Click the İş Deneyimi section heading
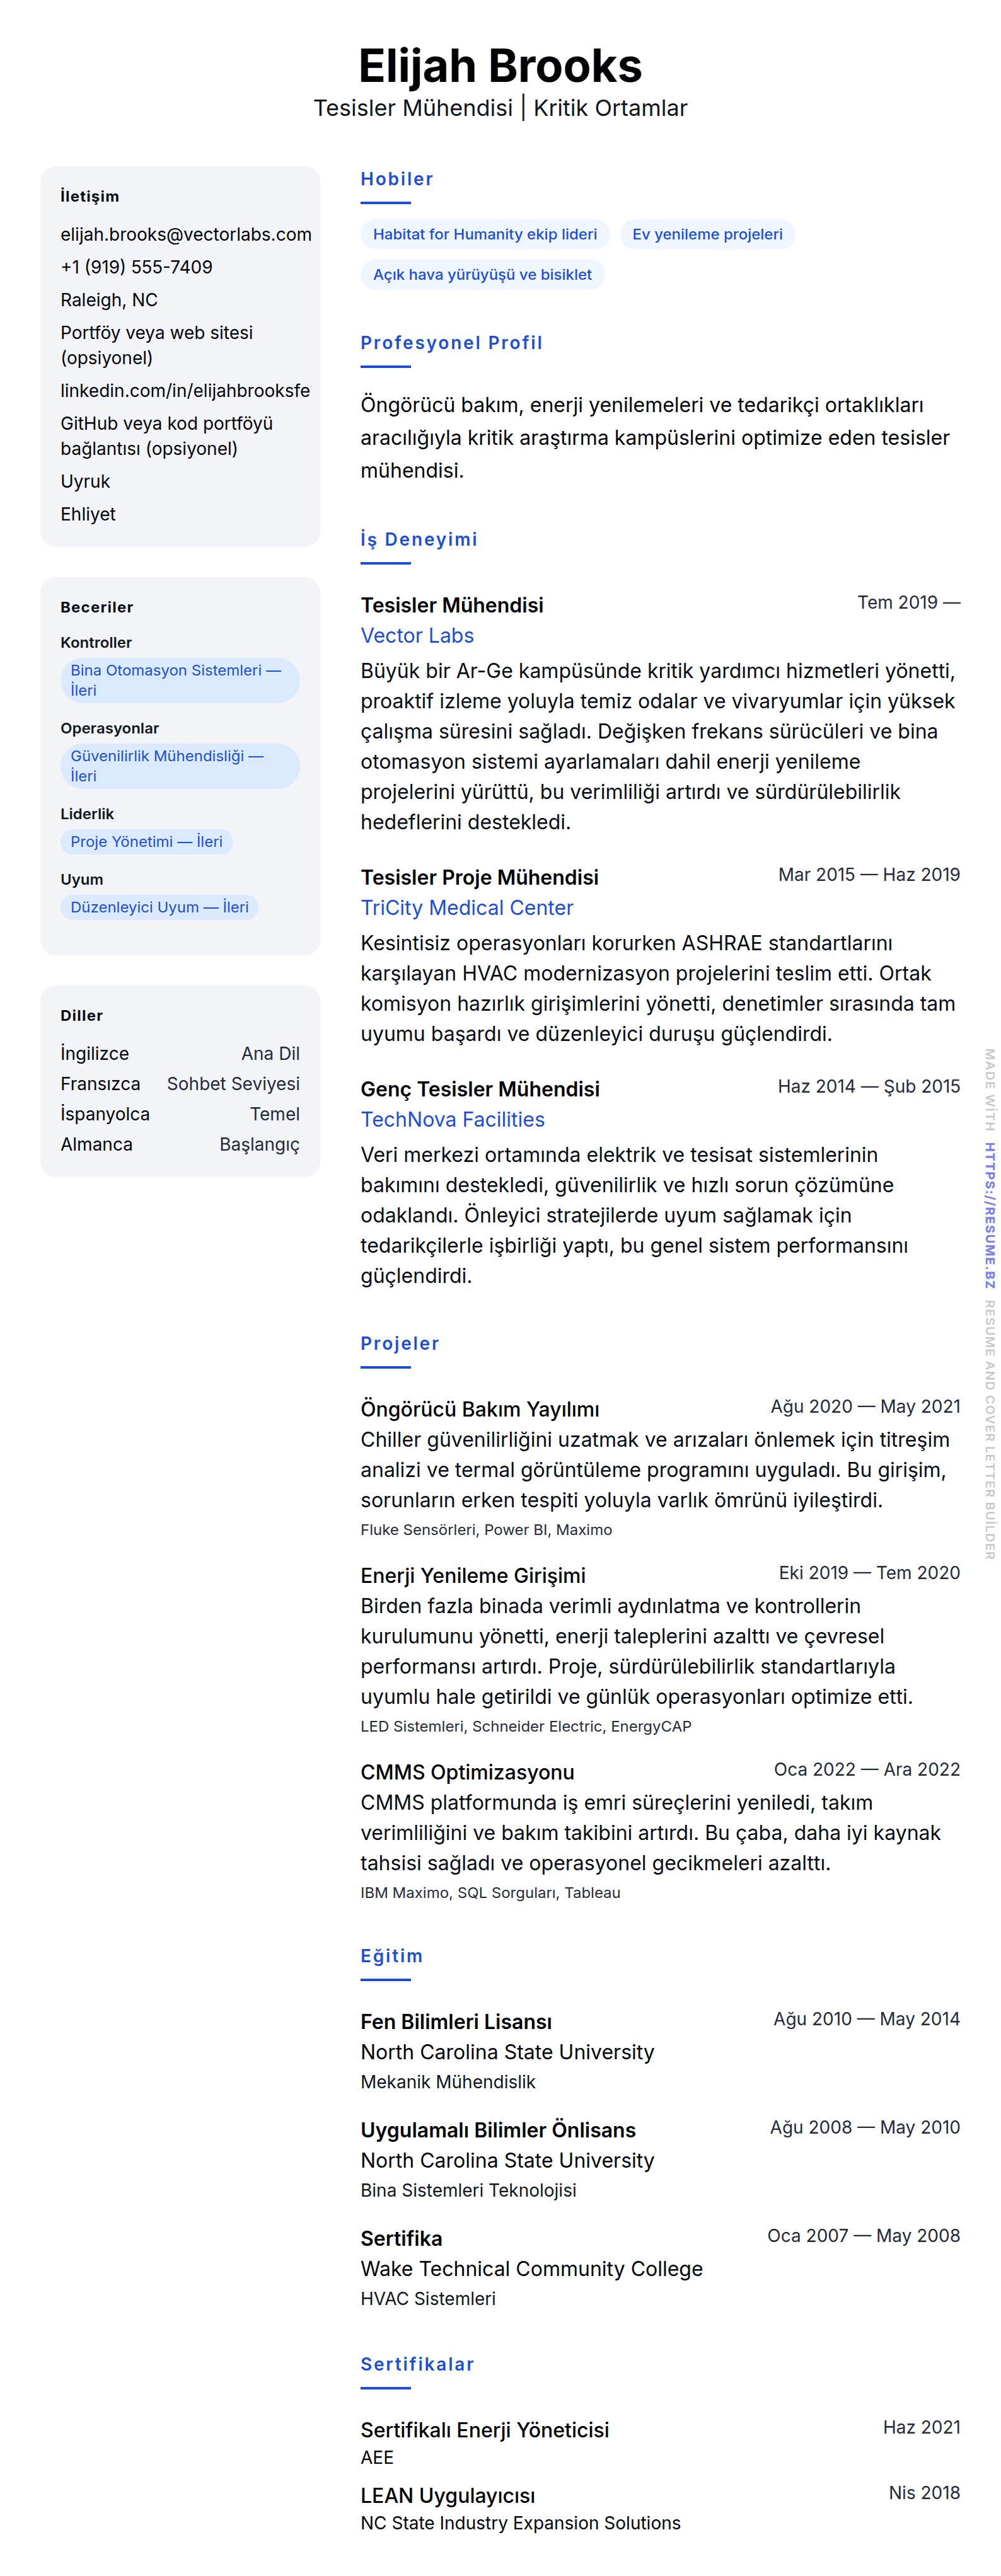This screenshot has width=1001, height=2576. (x=418, y=539)
